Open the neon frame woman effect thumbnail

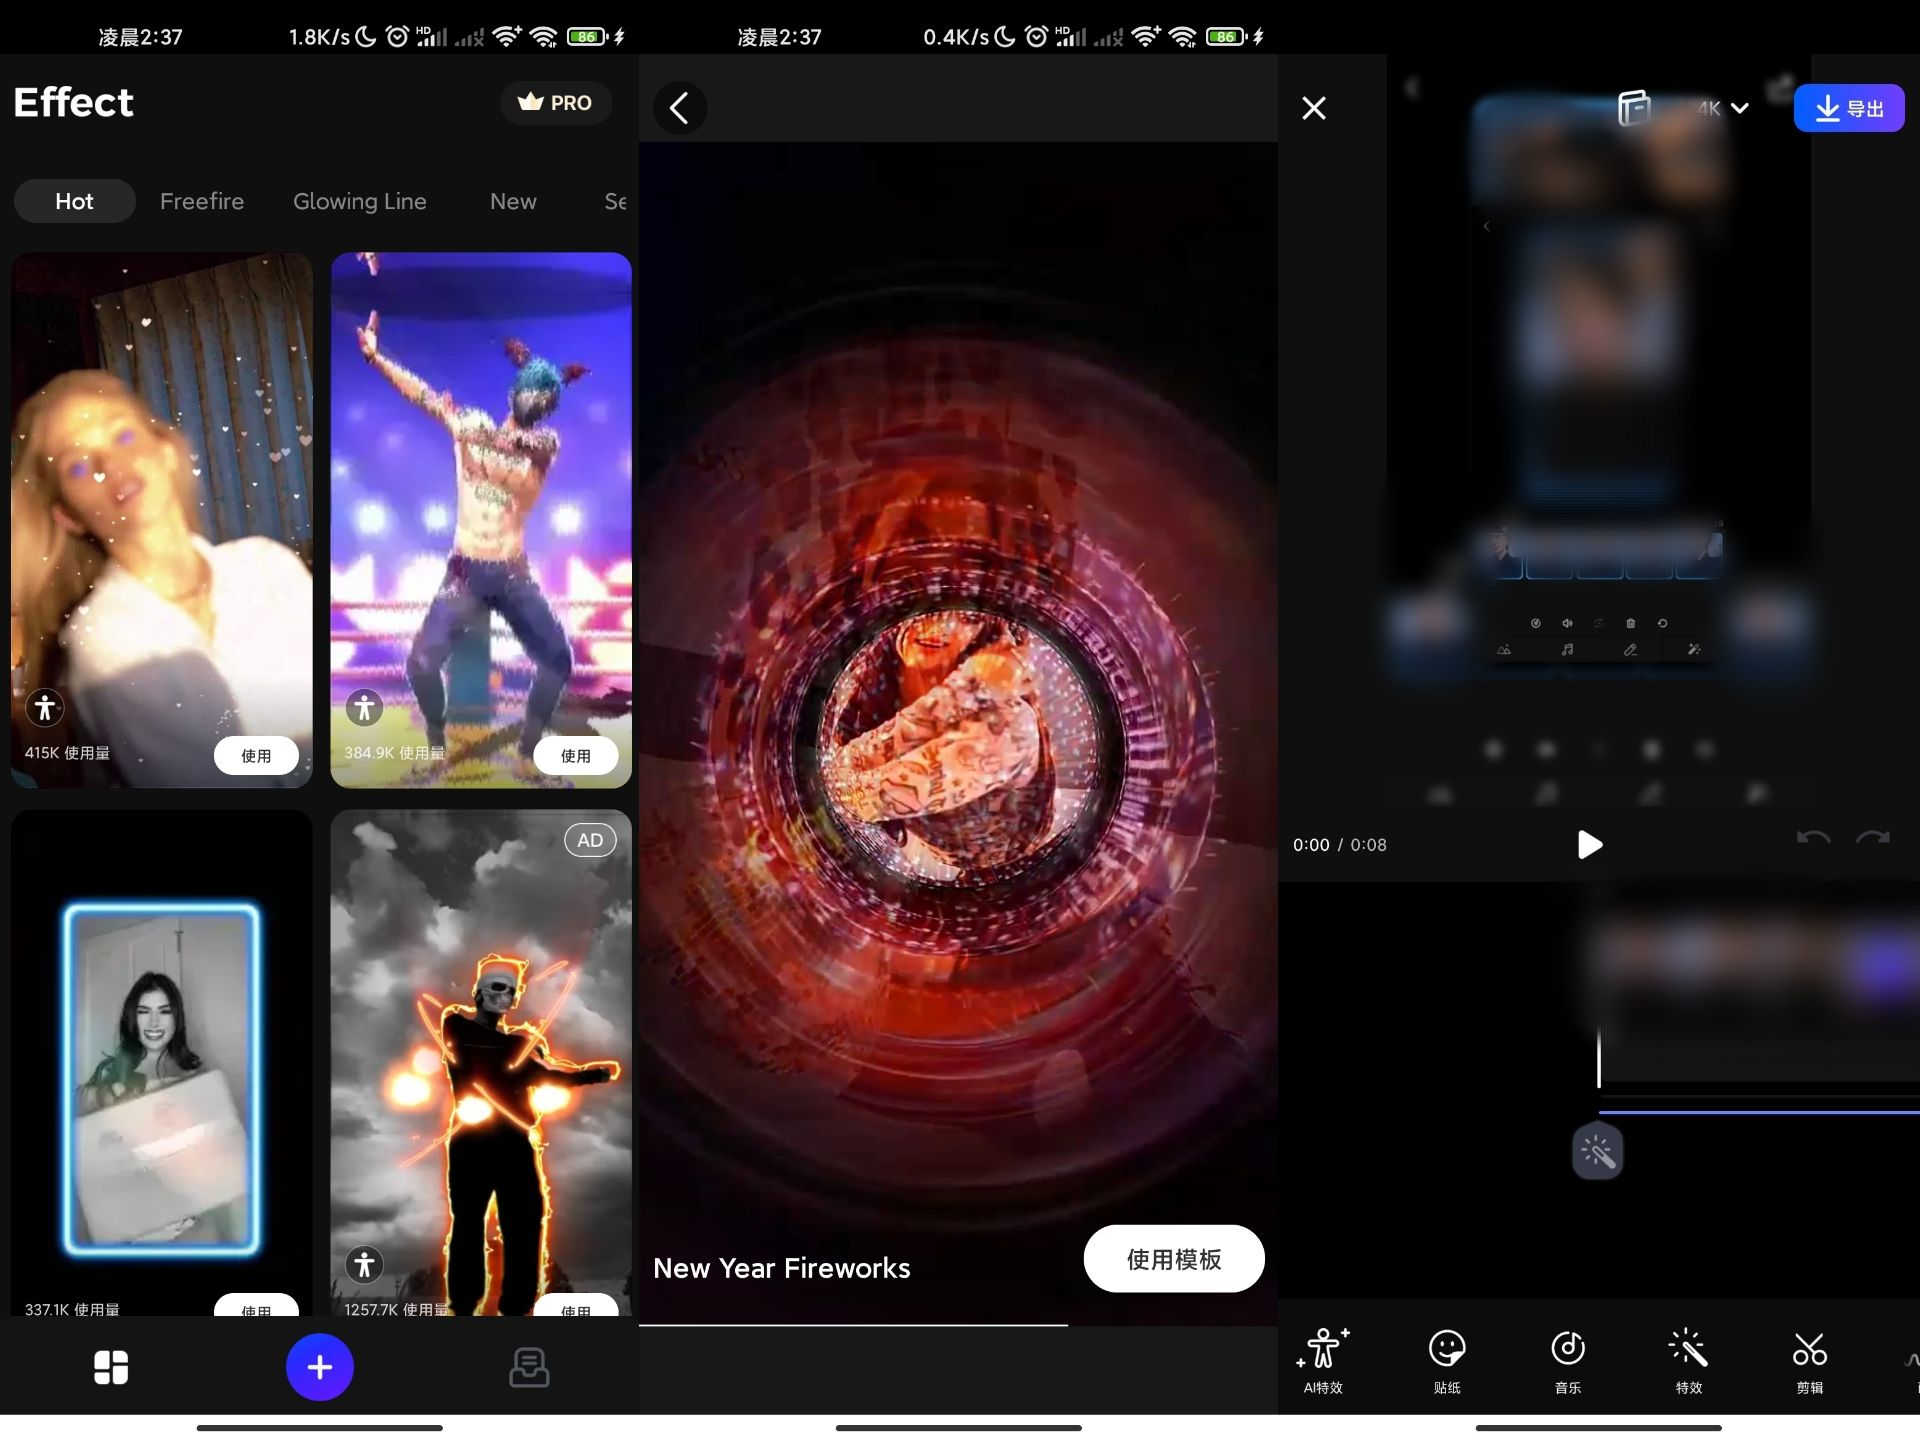(x=161, y=1065)
